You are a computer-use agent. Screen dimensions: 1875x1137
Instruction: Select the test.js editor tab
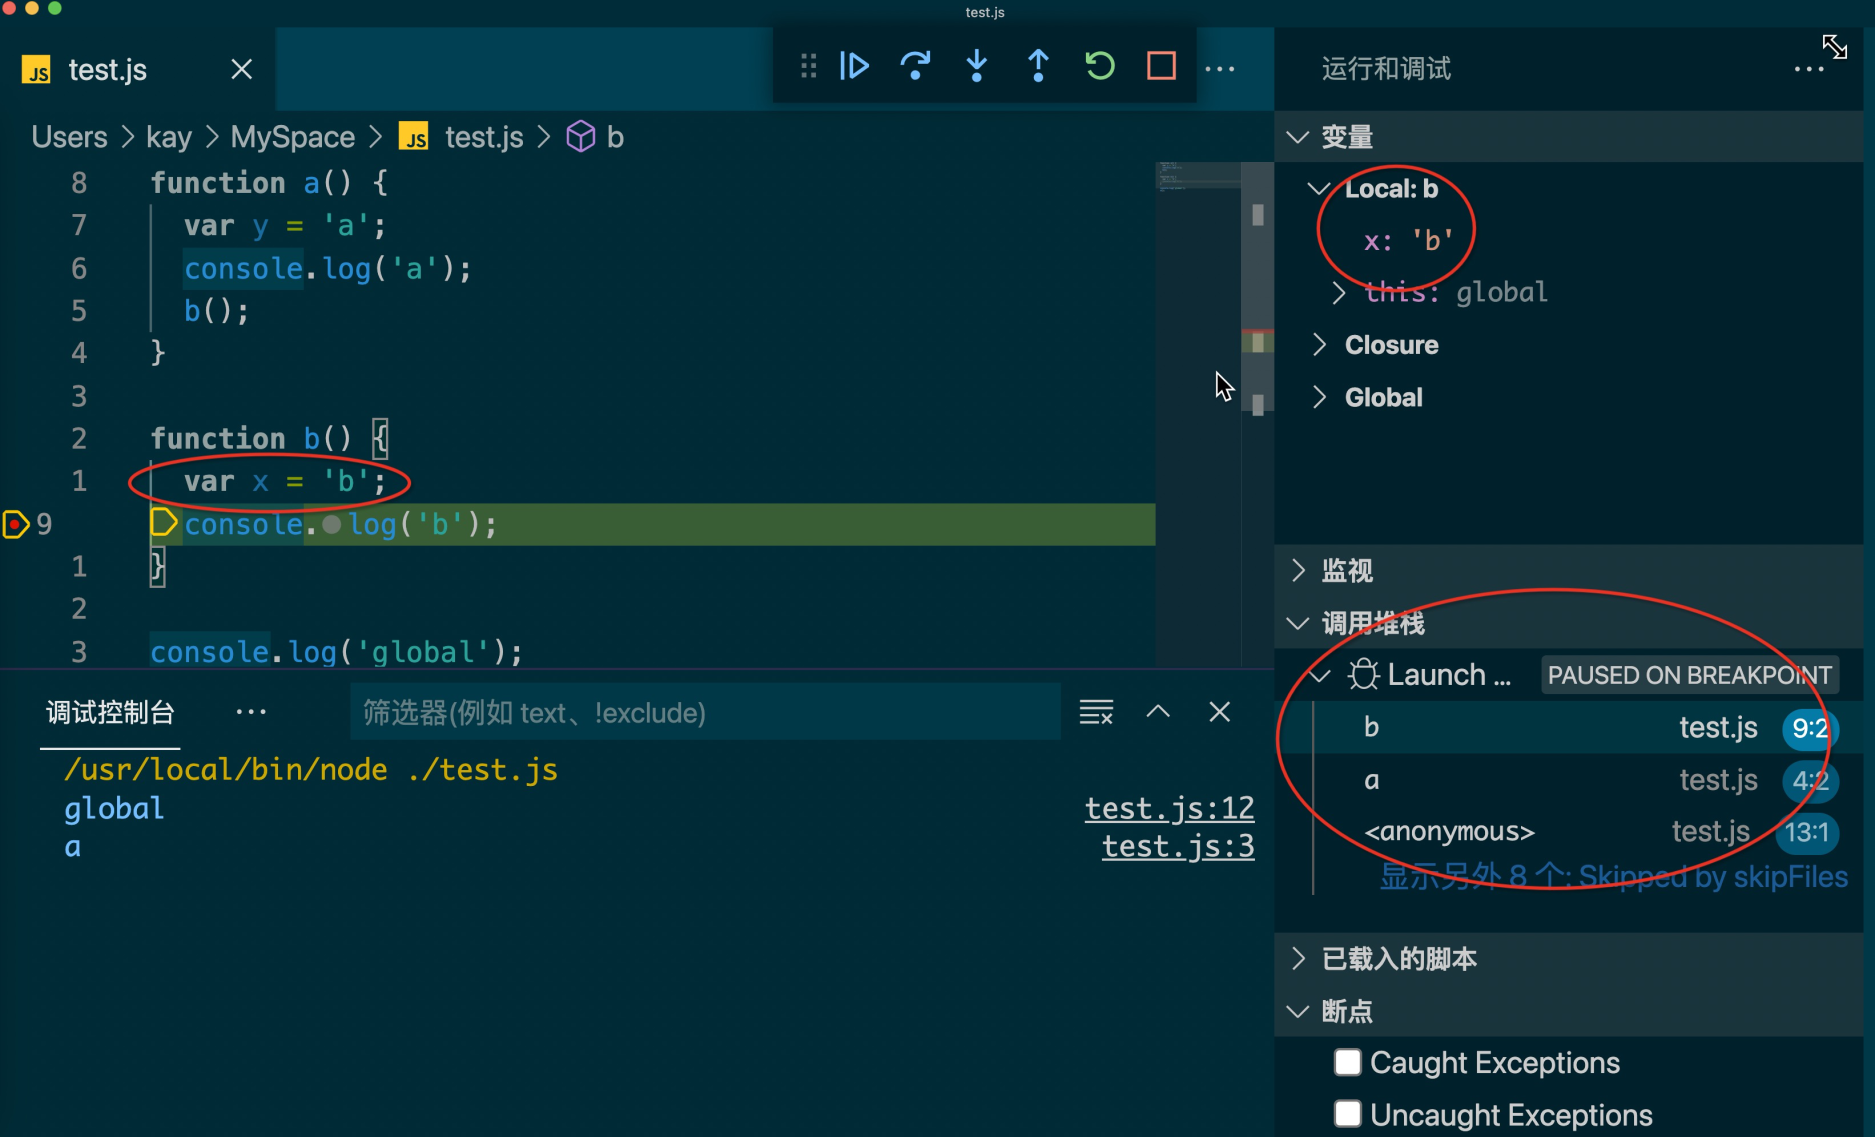coord(108,70)
